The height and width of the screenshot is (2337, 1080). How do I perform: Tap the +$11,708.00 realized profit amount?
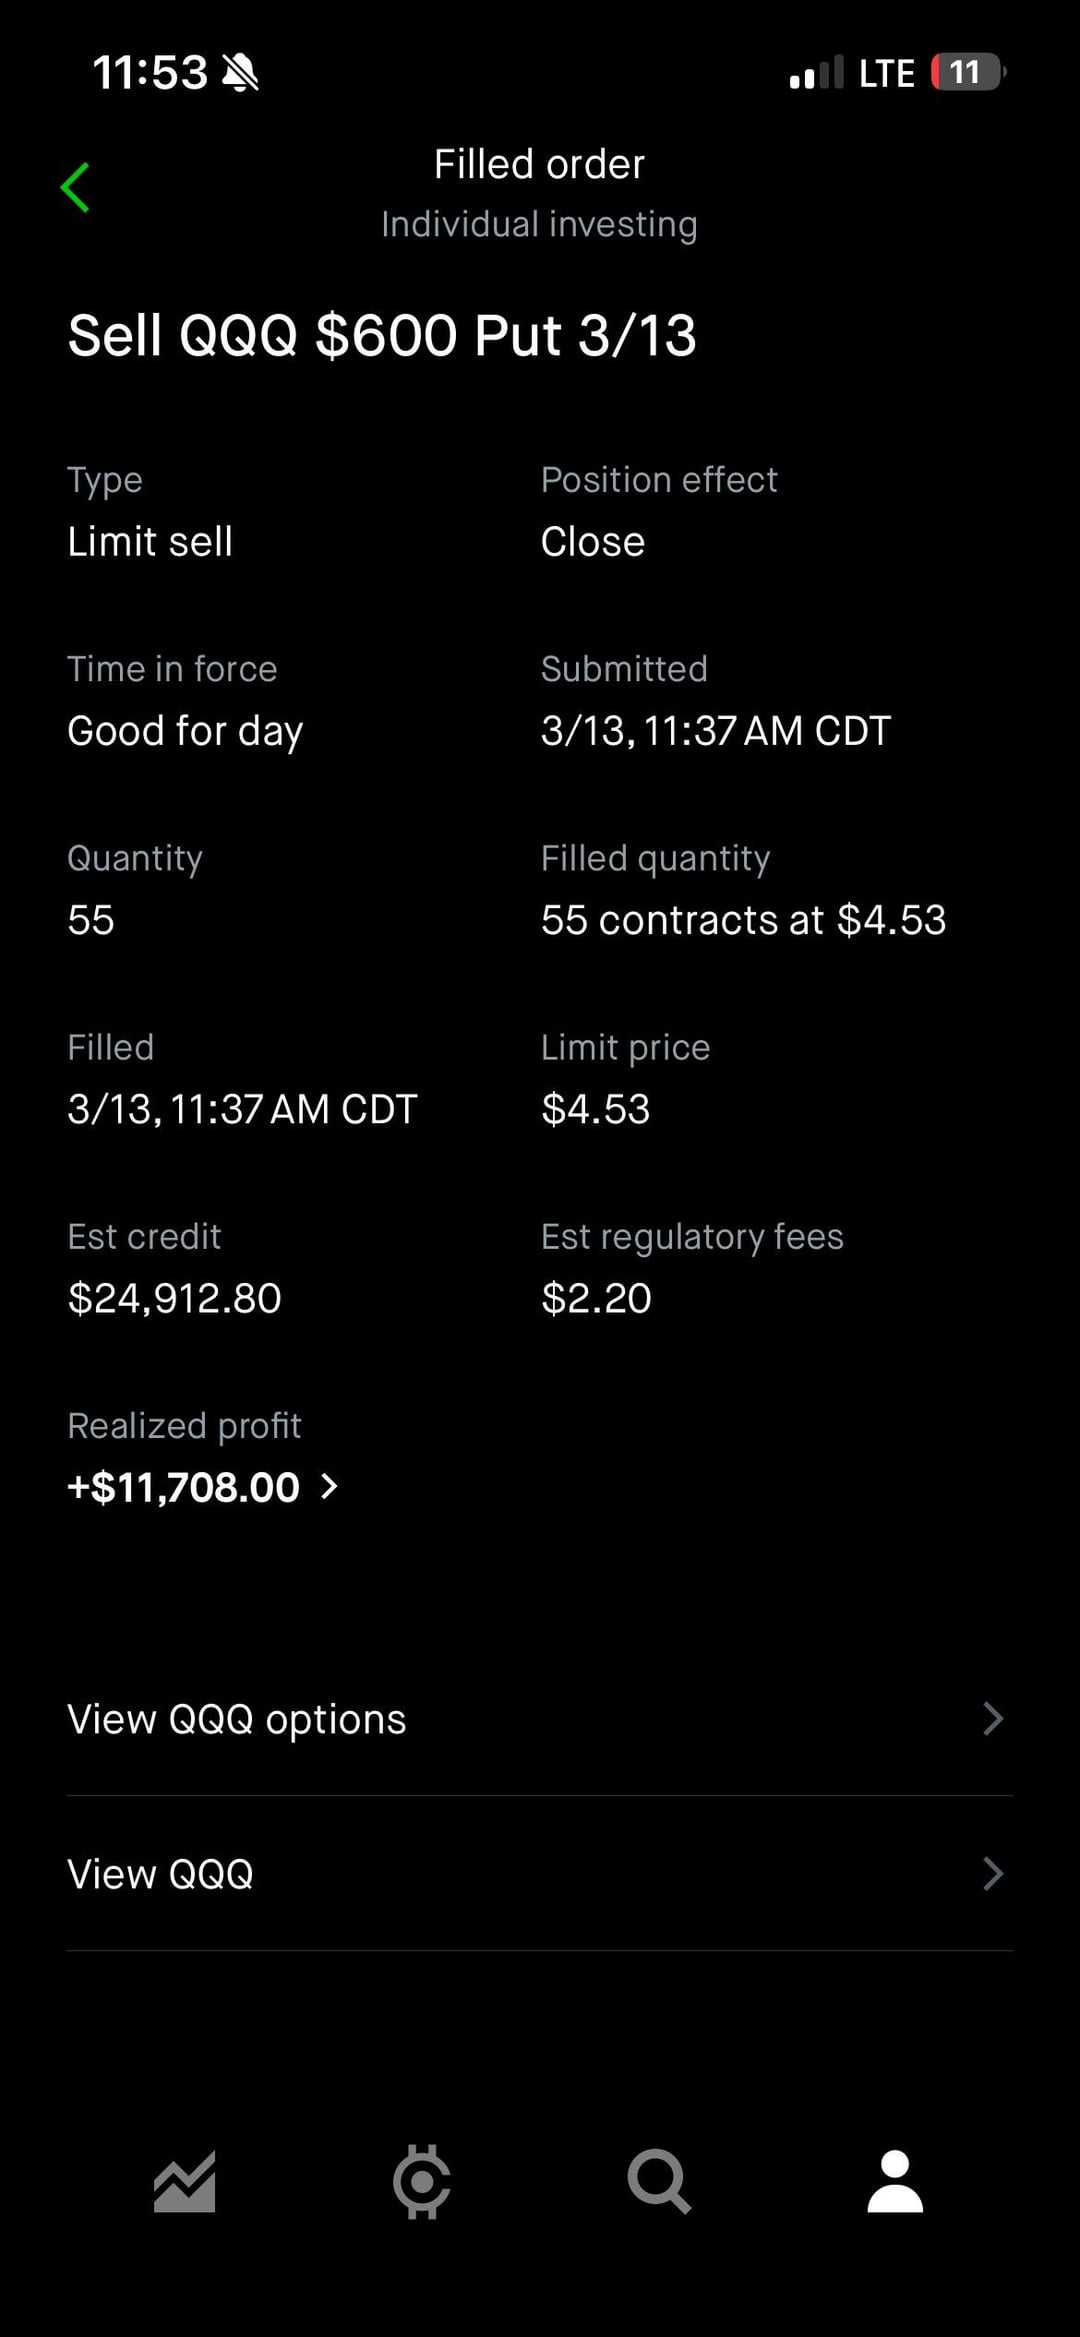pyautogui.click(x=183, y=1487)
